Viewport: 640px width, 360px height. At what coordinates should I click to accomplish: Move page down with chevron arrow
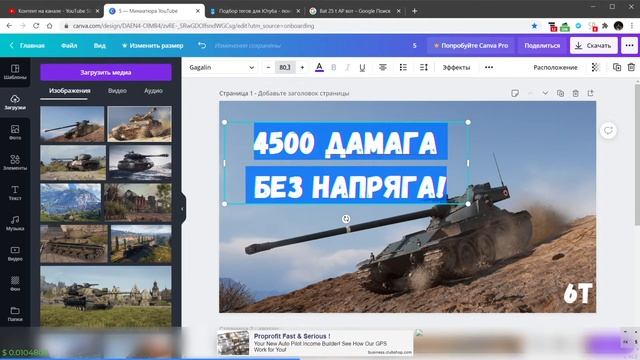(545, 93)
